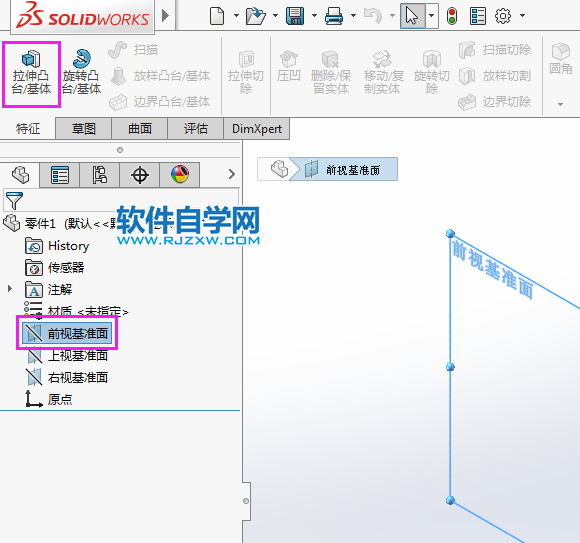Click the Revolved Boss/Base (旋转凸台/基体) tool
The image size is (580, 543).
click(81, 72)
